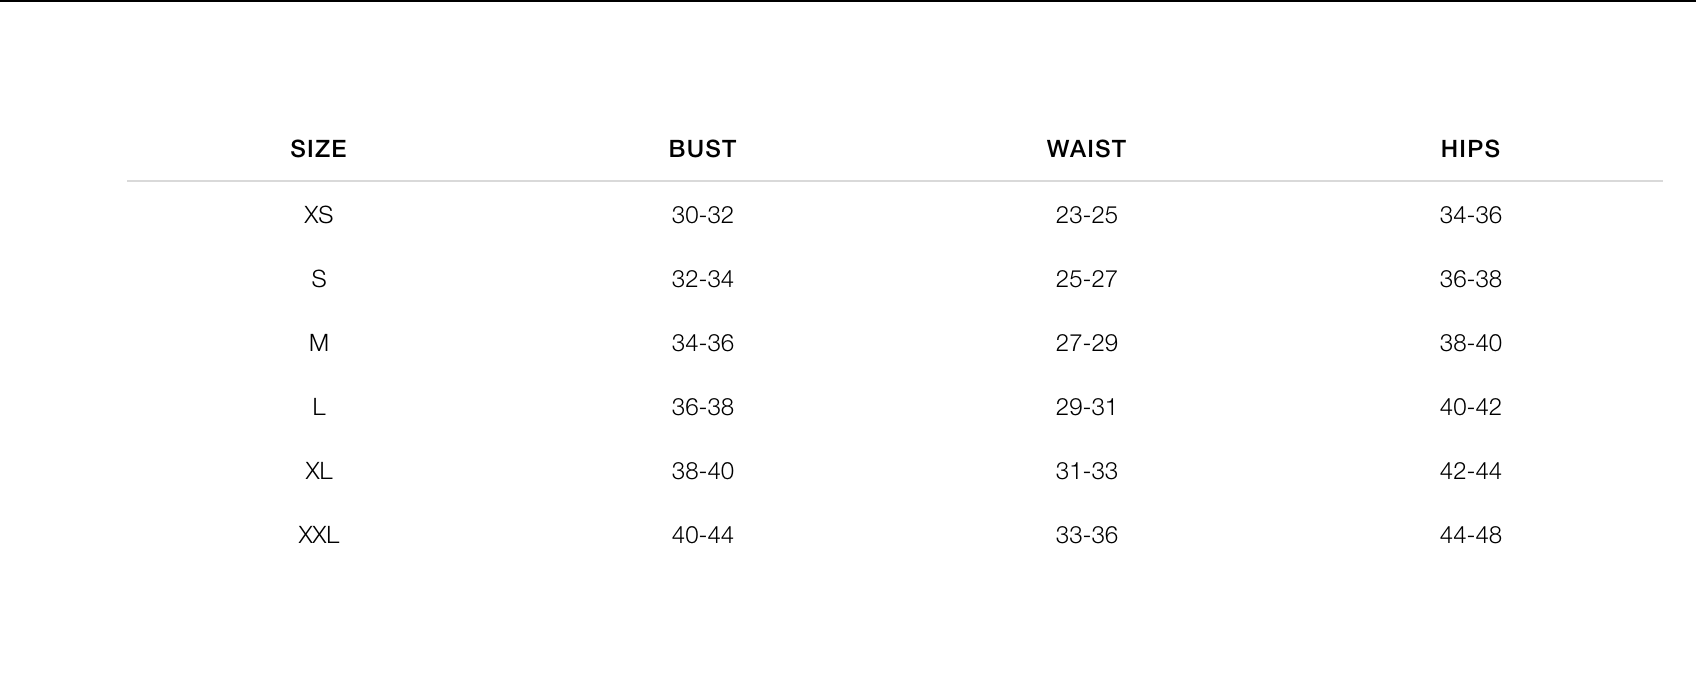Select the M size row label
Screen dimensions: 1696x692
[318, 343]
